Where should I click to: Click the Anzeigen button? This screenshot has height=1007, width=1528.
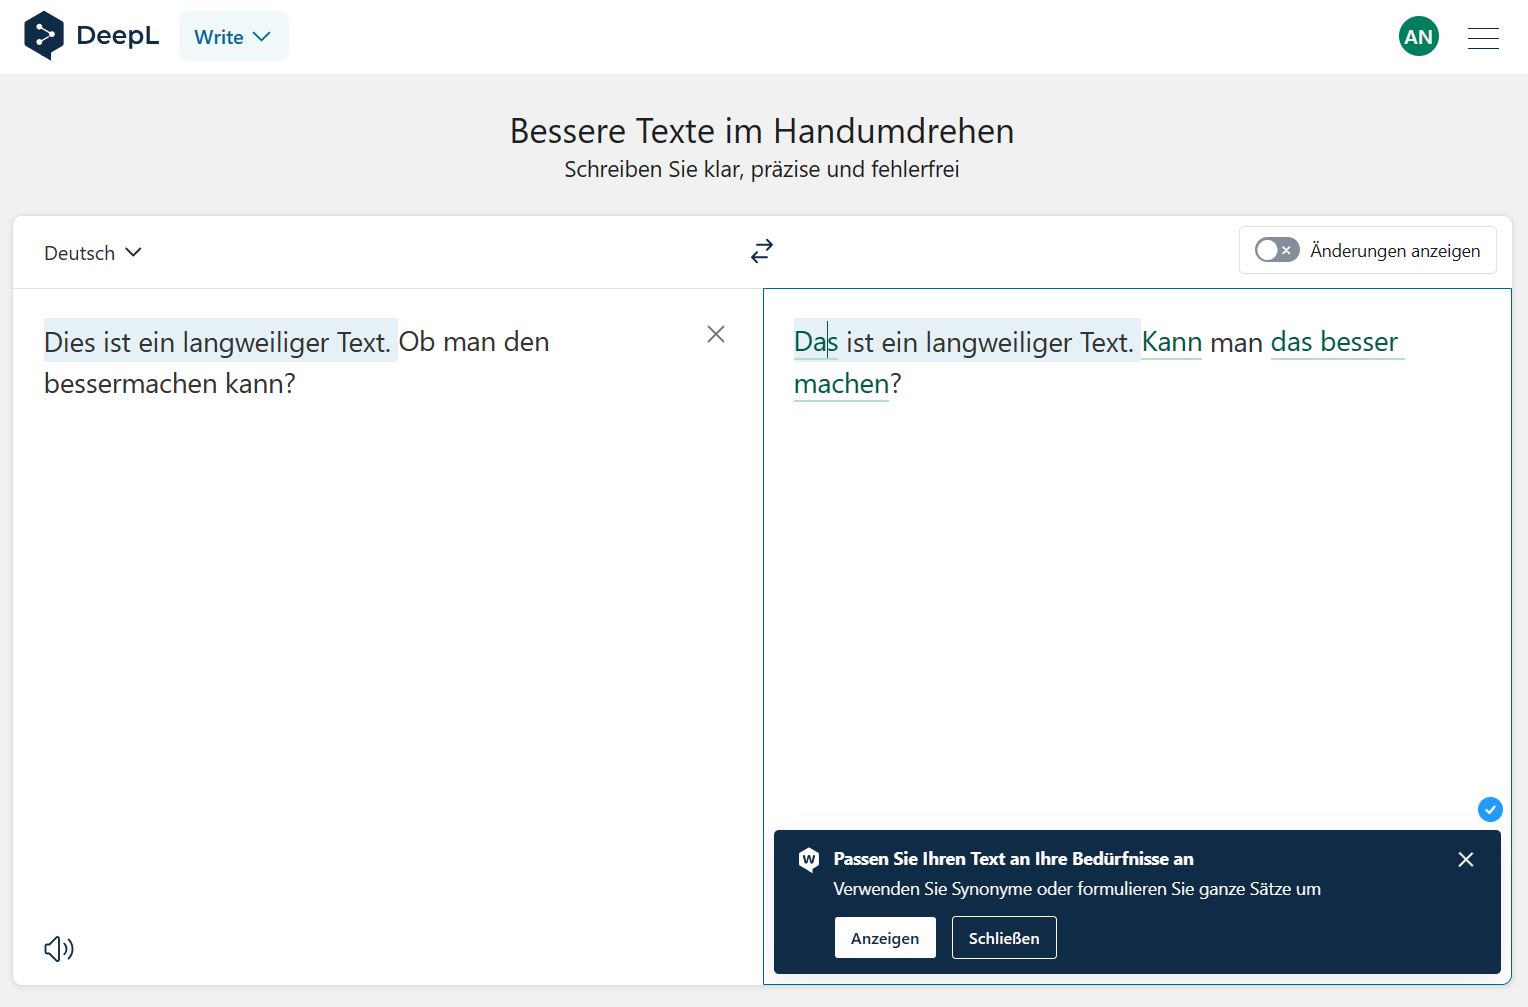click(885, 938)
